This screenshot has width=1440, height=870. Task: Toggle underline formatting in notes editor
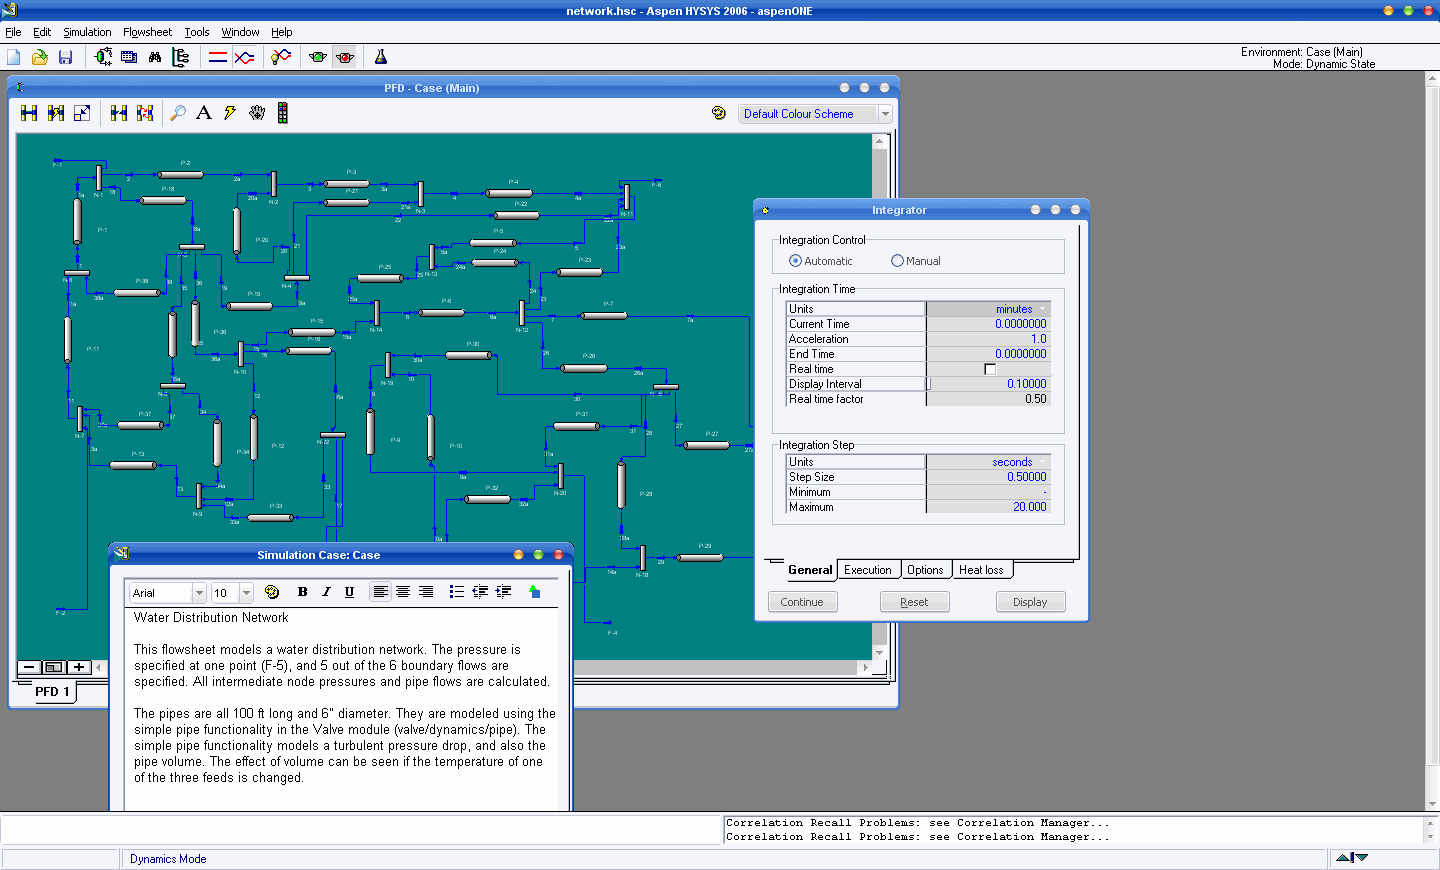click(x=349, y=592)
